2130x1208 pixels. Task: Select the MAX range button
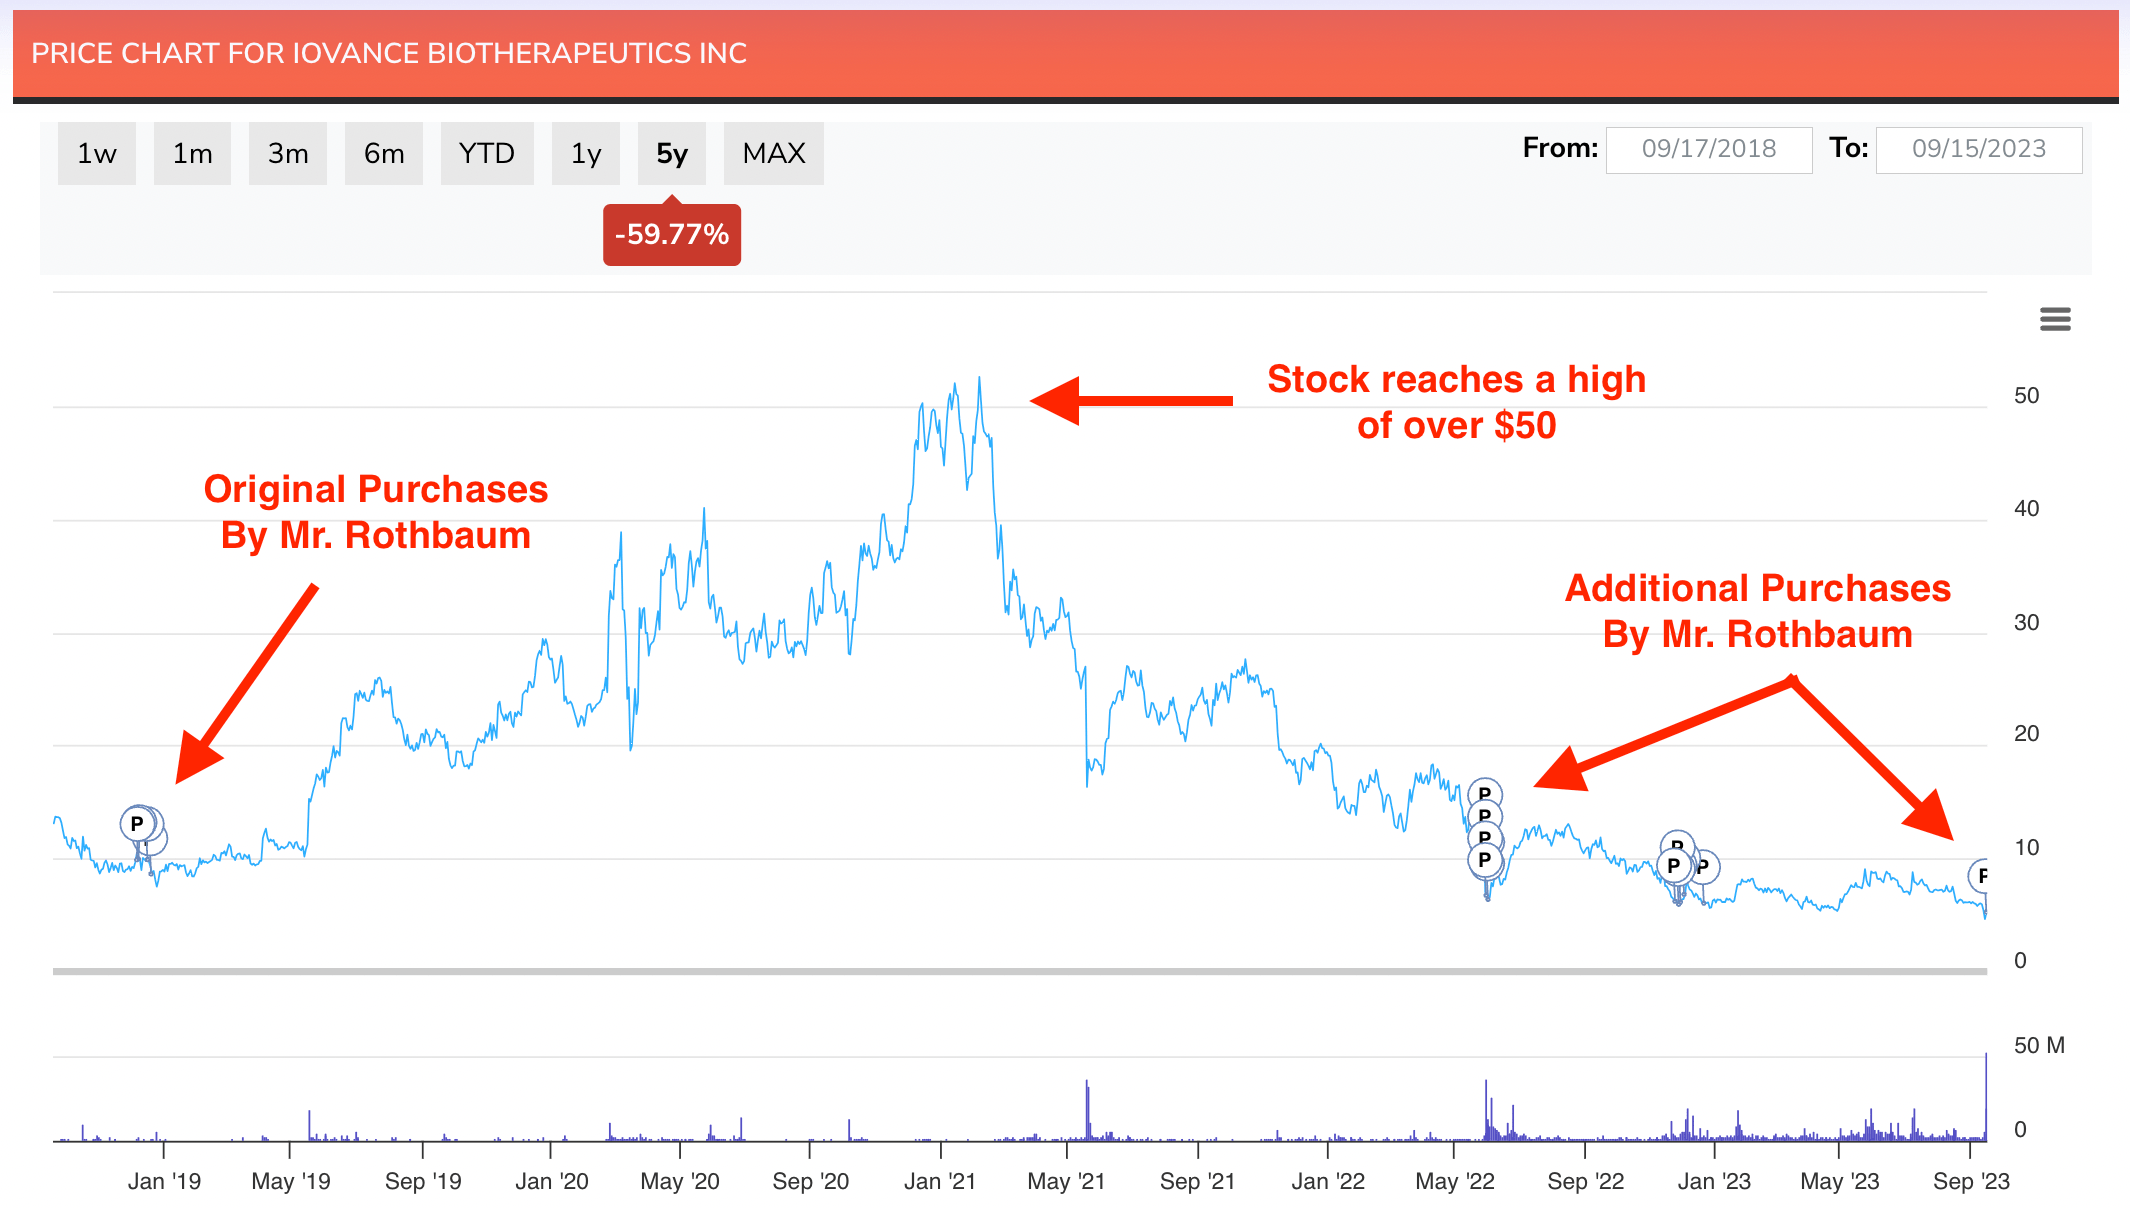[x=773, y=153]
